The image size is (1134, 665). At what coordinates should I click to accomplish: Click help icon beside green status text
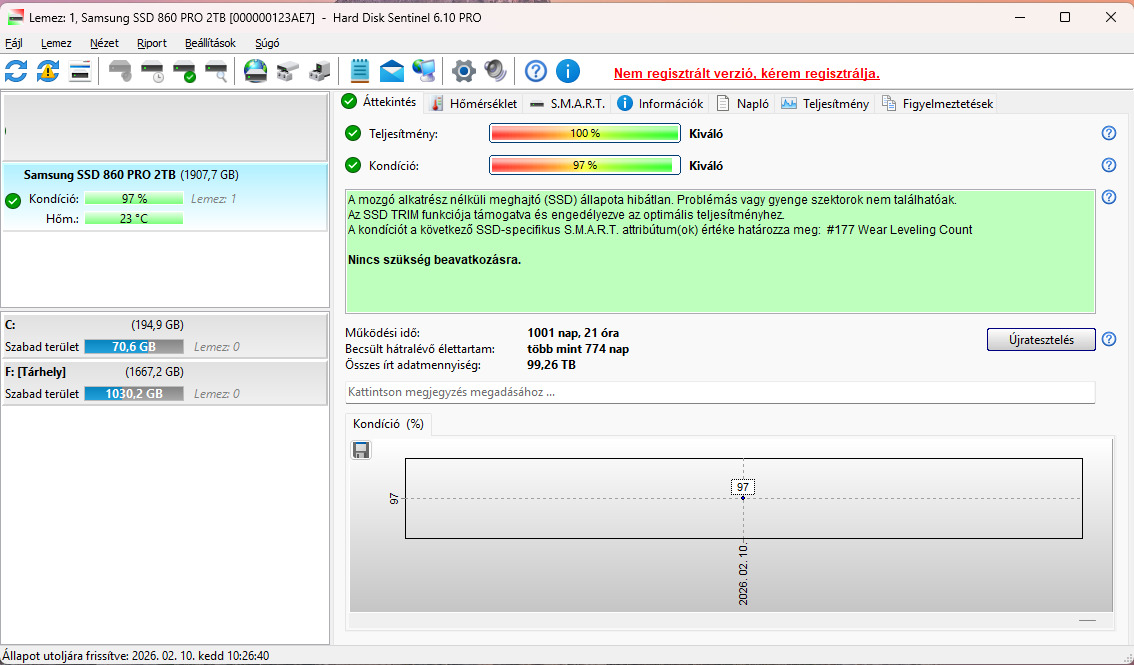tap(1109, 197)
